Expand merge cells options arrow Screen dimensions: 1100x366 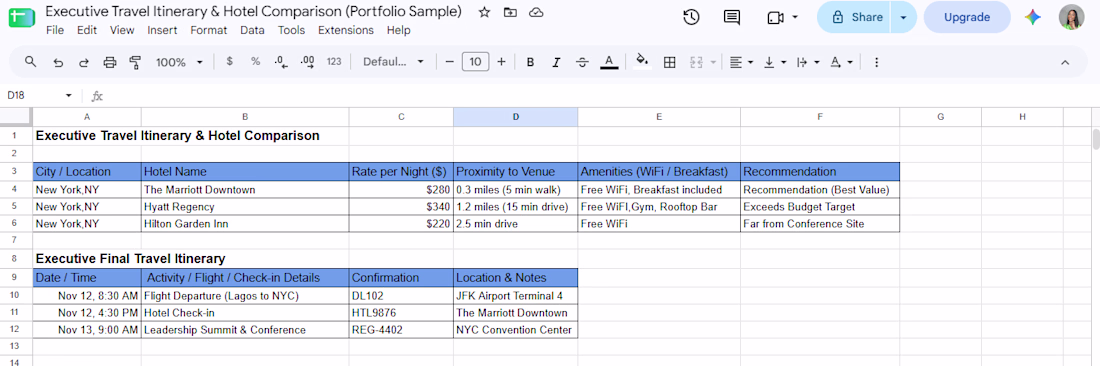713,62
